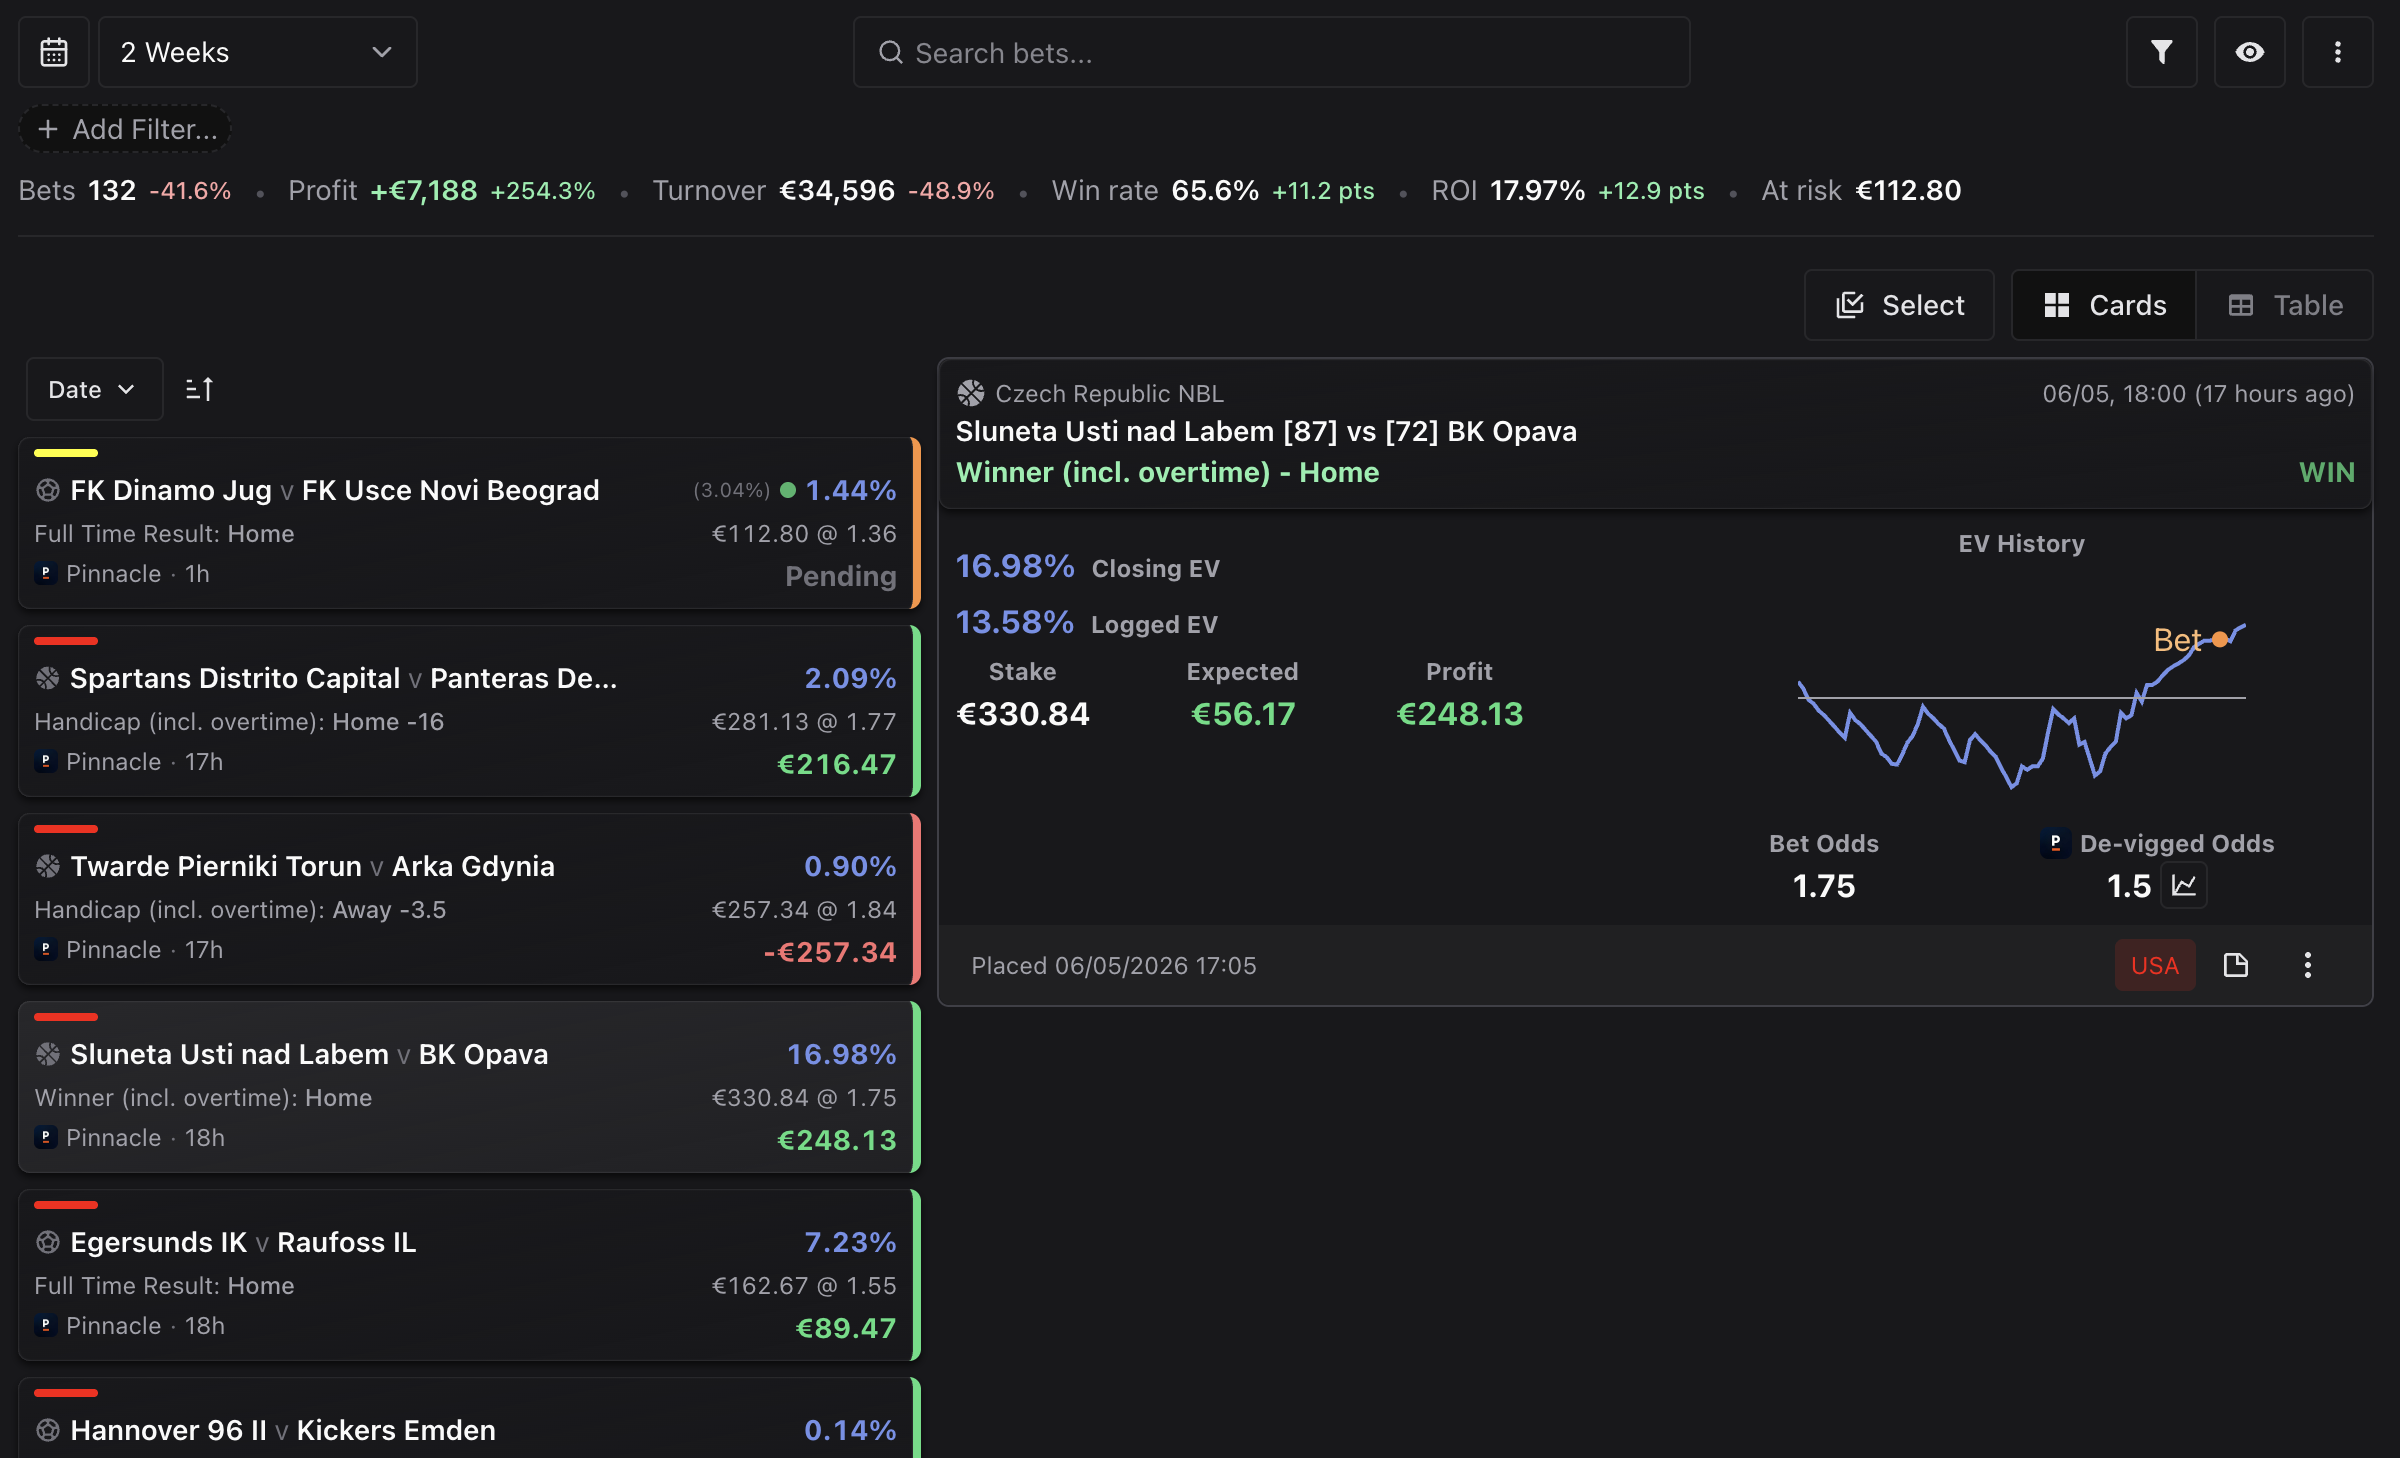Click the red tag on Sluneta card
Viewport: 2400px width, 1458px height.
(x=66, y=1017)
